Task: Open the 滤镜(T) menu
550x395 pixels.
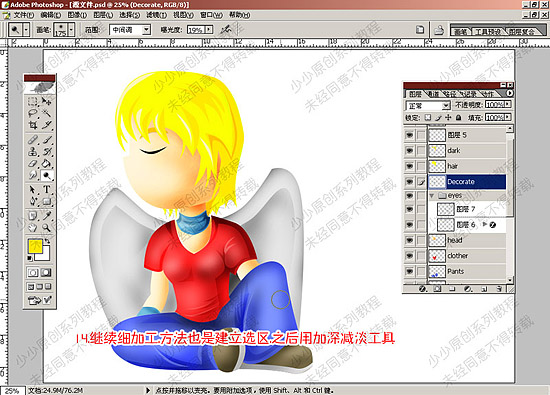Action: click(156, 15)
